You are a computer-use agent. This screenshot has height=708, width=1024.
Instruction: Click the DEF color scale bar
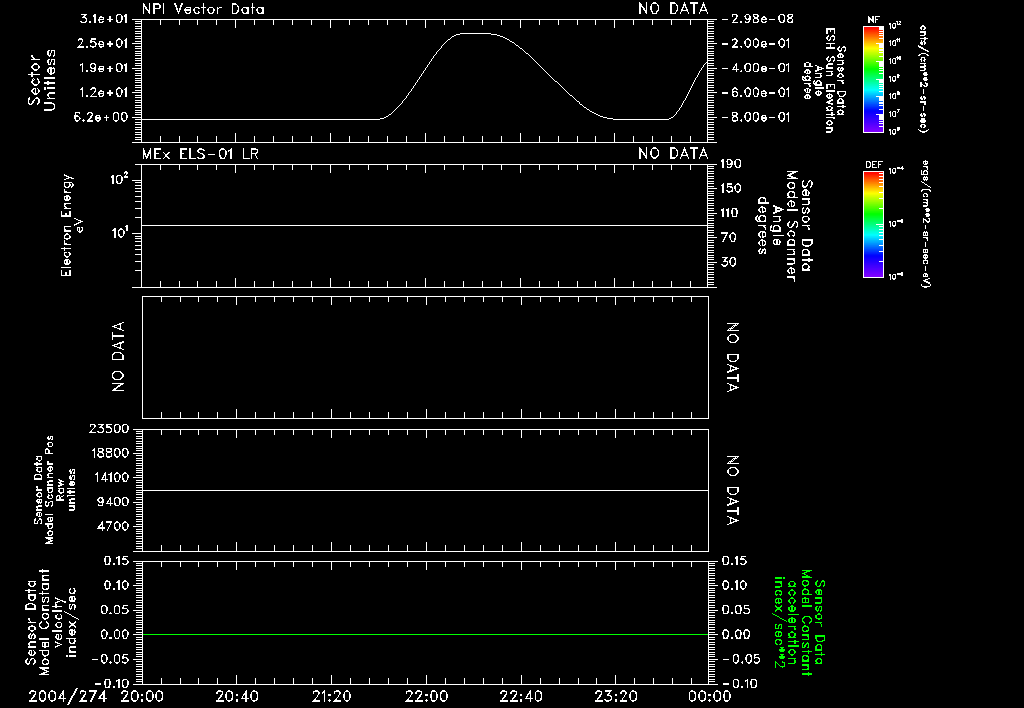873,224
